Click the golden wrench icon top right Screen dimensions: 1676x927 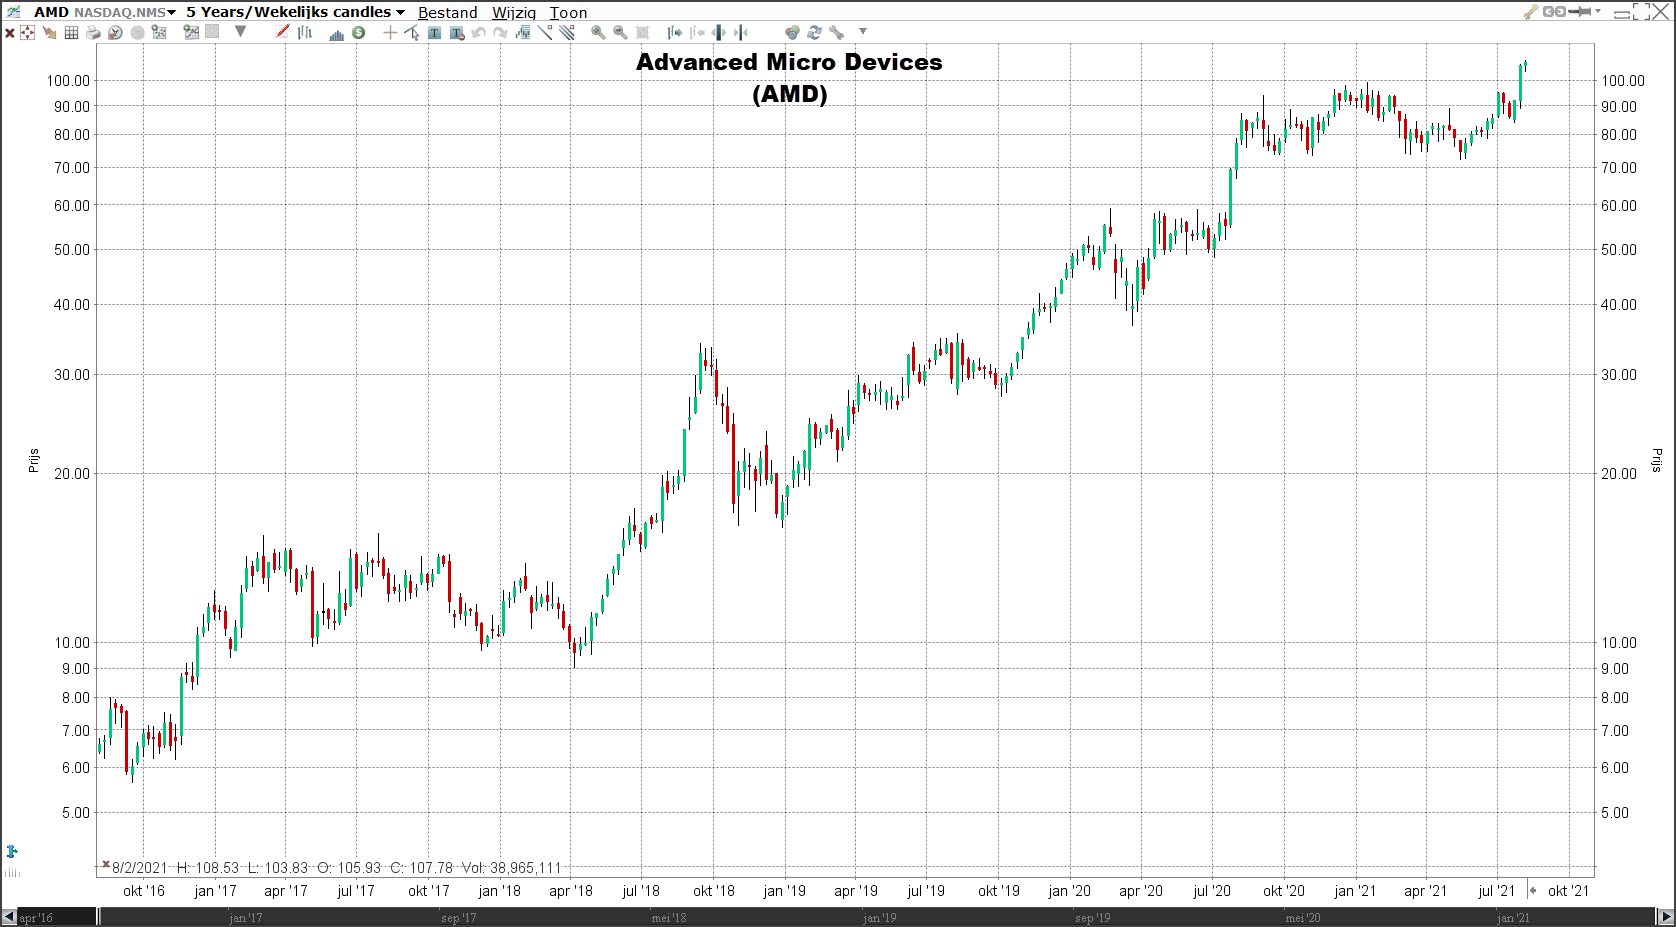pyautogui.click(x=1531, y=12)
